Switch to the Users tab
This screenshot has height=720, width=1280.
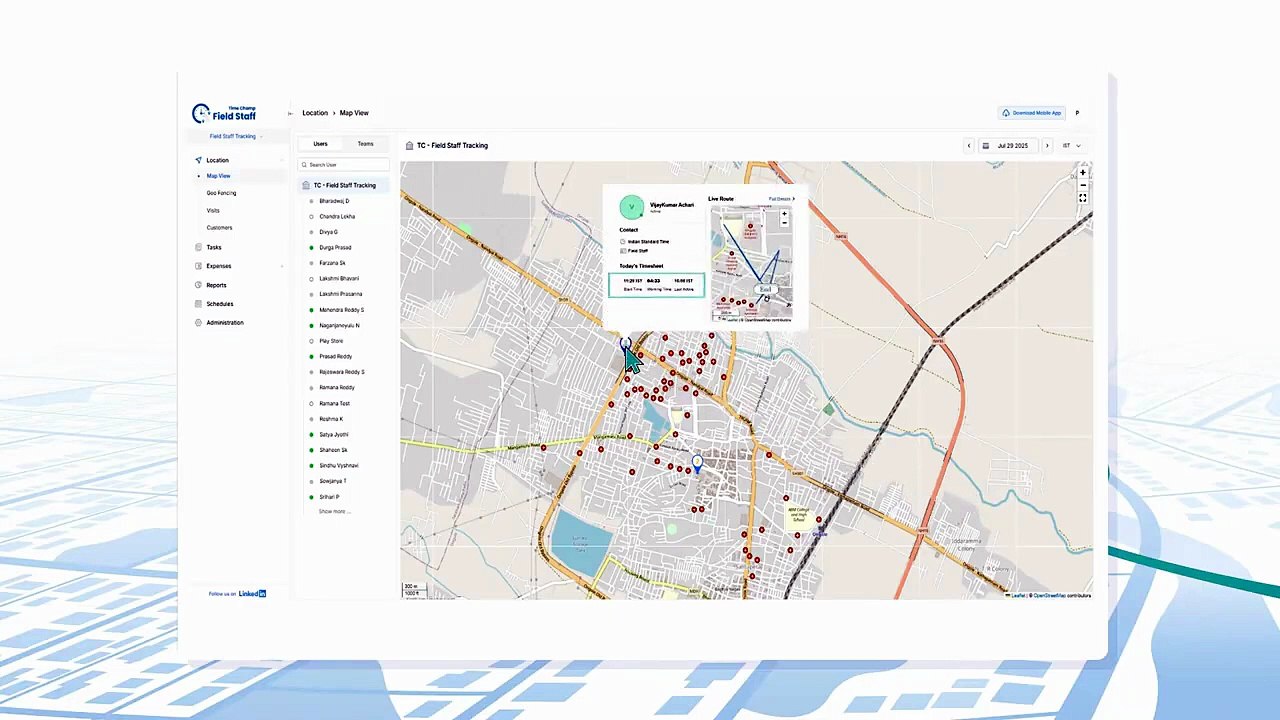(320, 144)
